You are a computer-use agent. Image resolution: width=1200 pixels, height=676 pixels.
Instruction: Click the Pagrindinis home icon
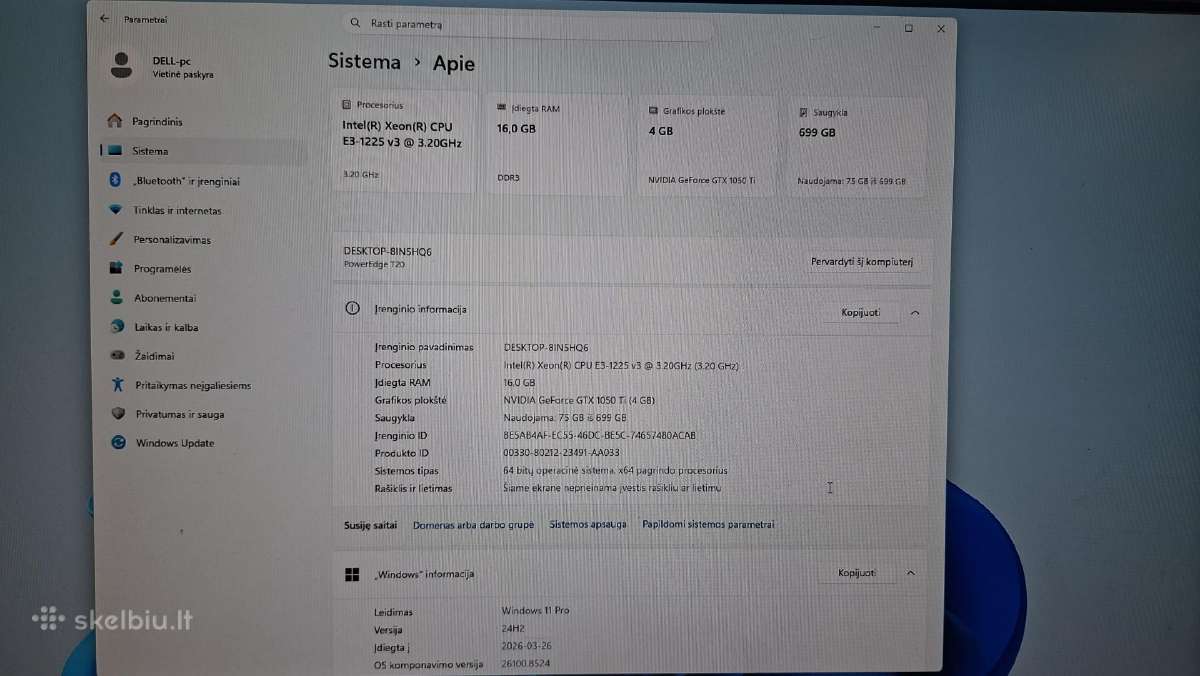pos(115,121)
